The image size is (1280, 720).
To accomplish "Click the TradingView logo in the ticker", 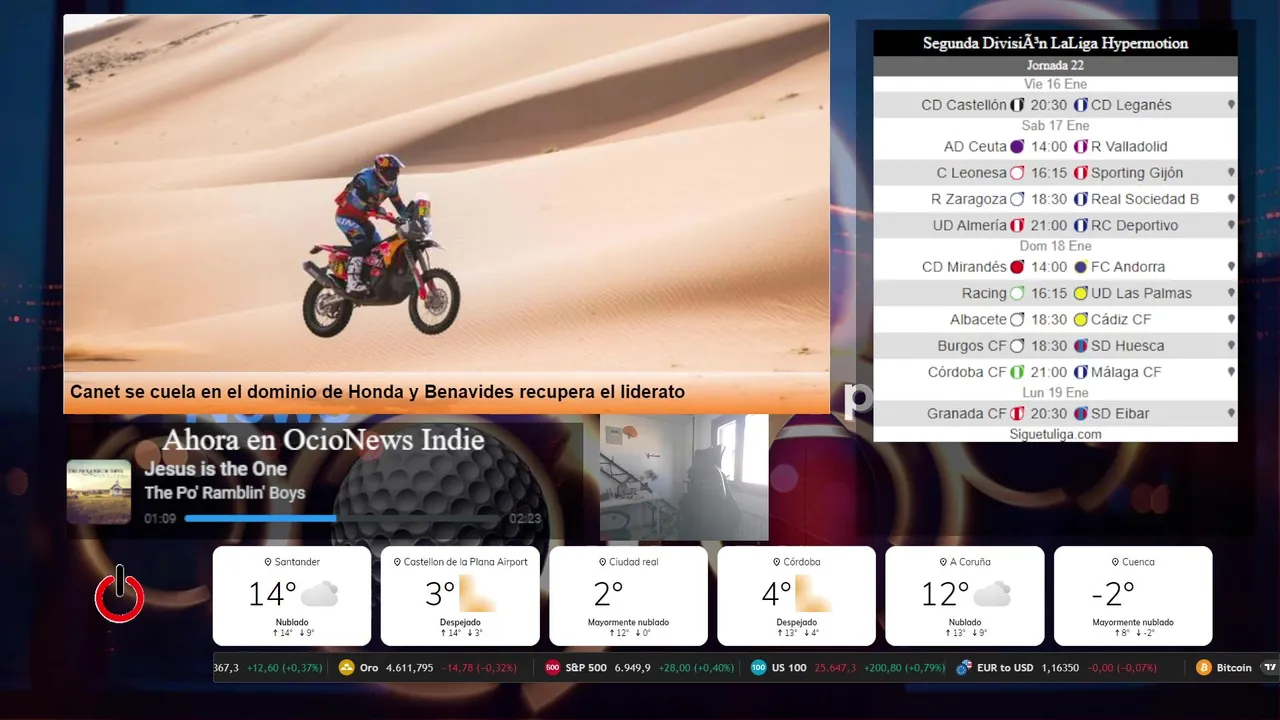I will 1271,667.
